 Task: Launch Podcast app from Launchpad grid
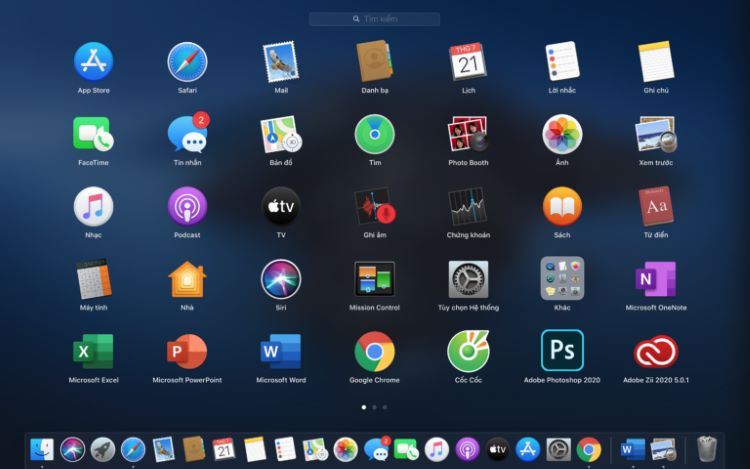coord(187,207)
